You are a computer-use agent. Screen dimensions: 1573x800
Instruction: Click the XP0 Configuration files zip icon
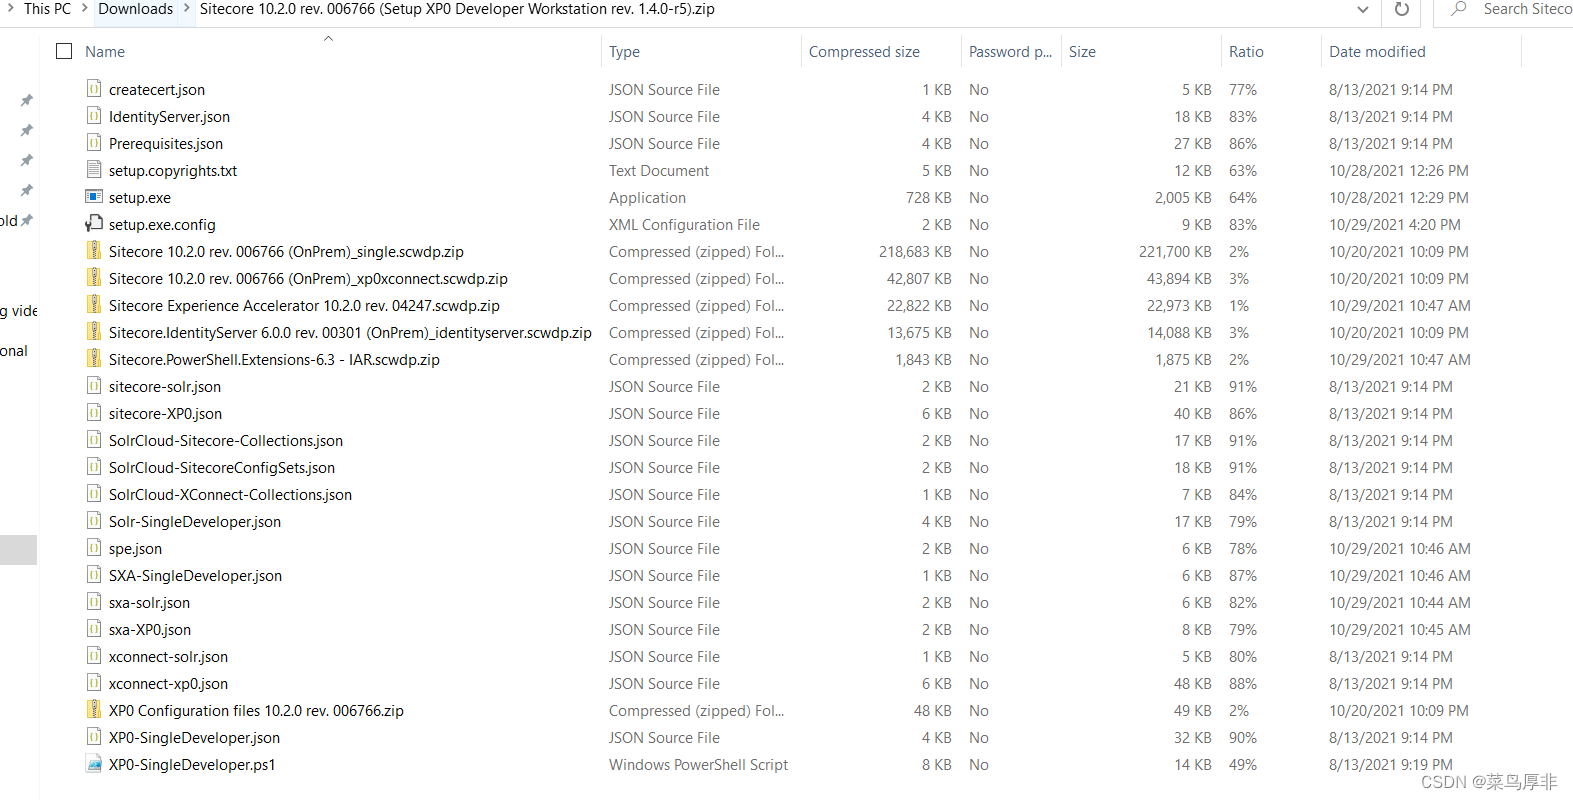94,709
